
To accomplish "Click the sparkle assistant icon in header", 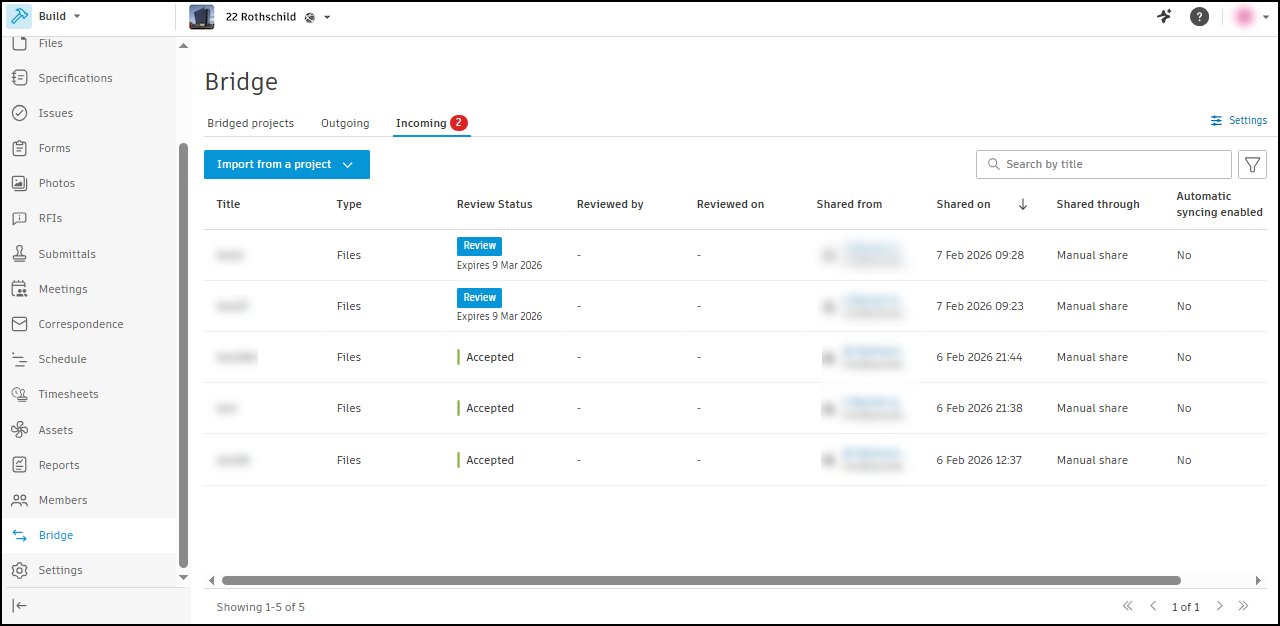I will 1164,16.
